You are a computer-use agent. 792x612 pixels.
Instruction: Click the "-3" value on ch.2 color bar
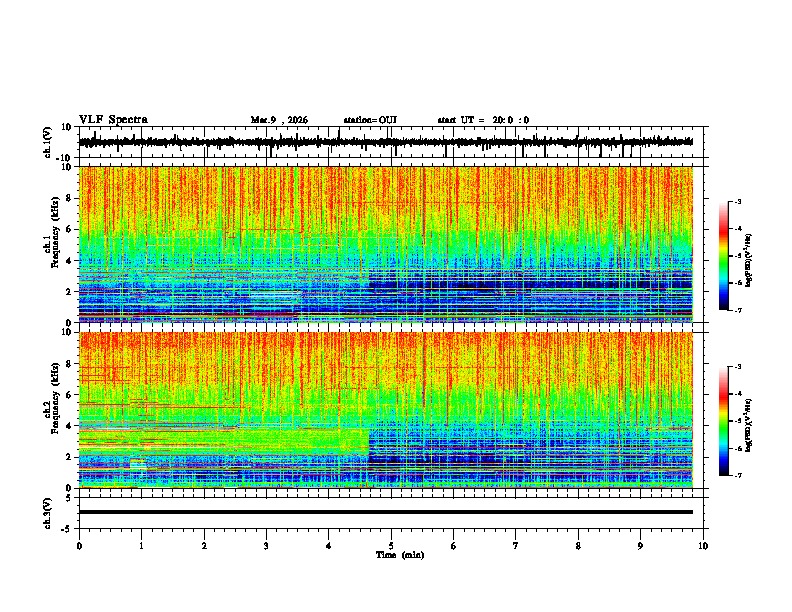(737, 367)
